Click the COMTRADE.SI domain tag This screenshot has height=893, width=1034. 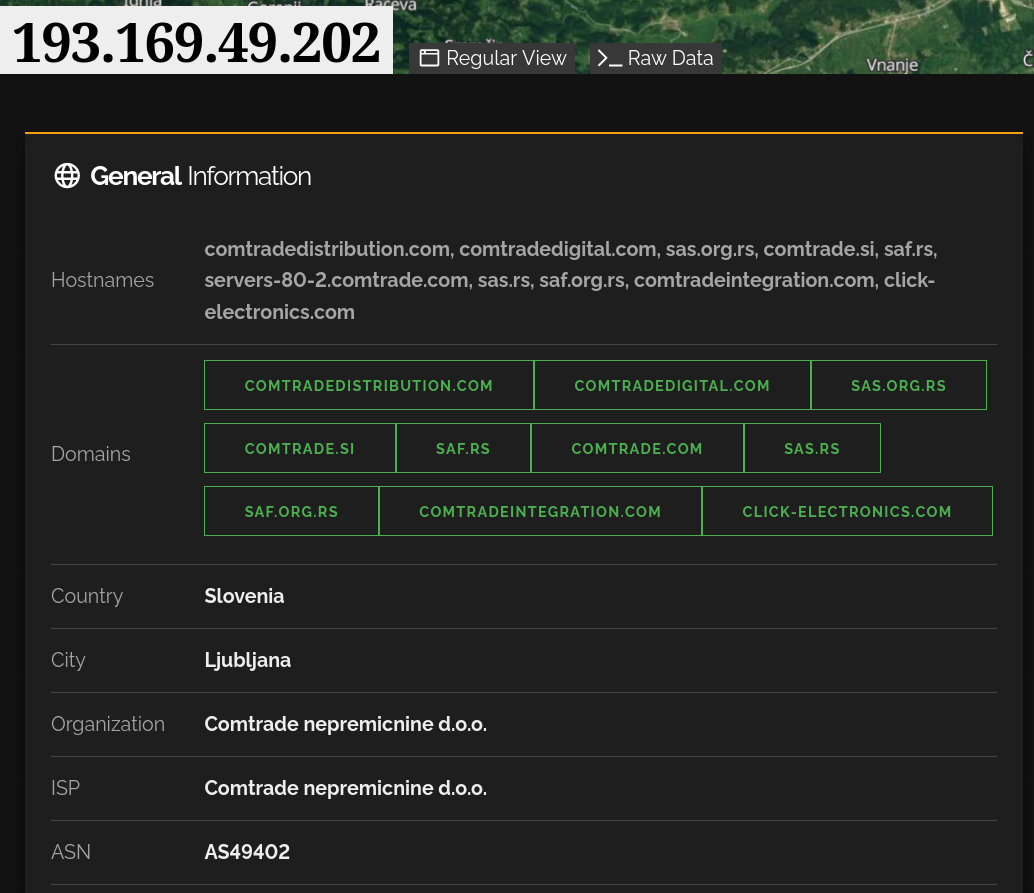coord(300,448)
